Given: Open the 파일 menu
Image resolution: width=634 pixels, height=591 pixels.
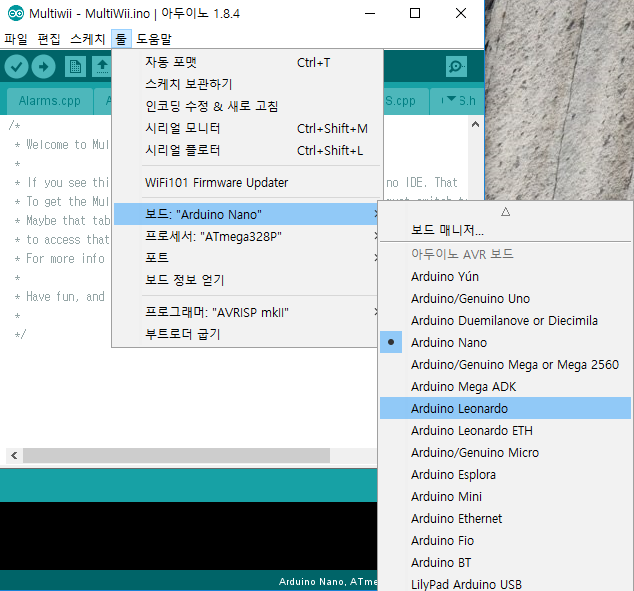Looking at the screenshot, I should [16, 39].
